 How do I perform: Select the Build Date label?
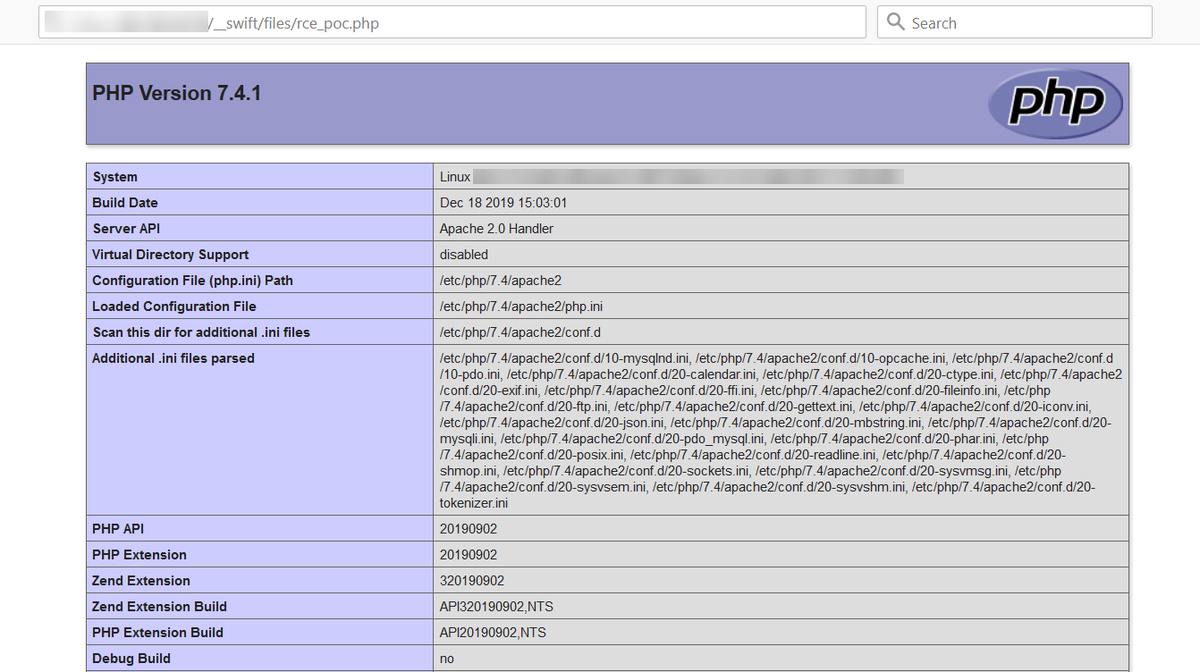coord(125,203)
